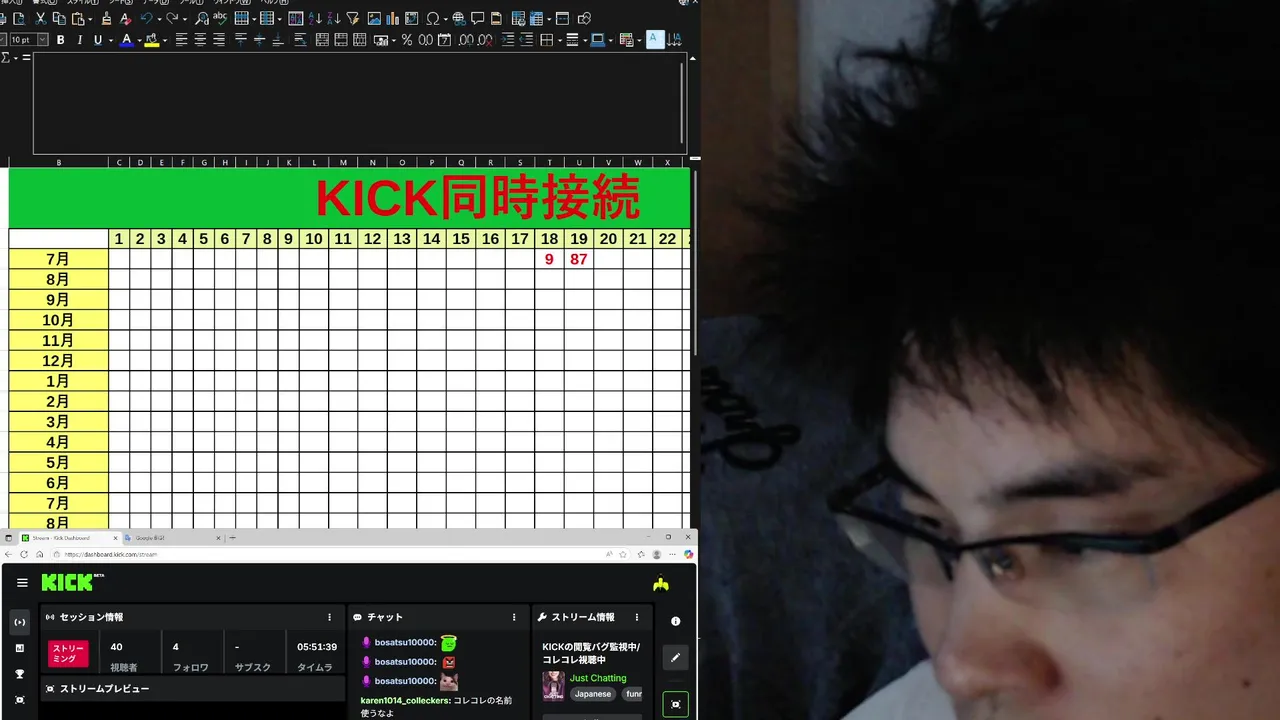Toggle Underline formatting
1280x720 pixels.
pos(98,40)
